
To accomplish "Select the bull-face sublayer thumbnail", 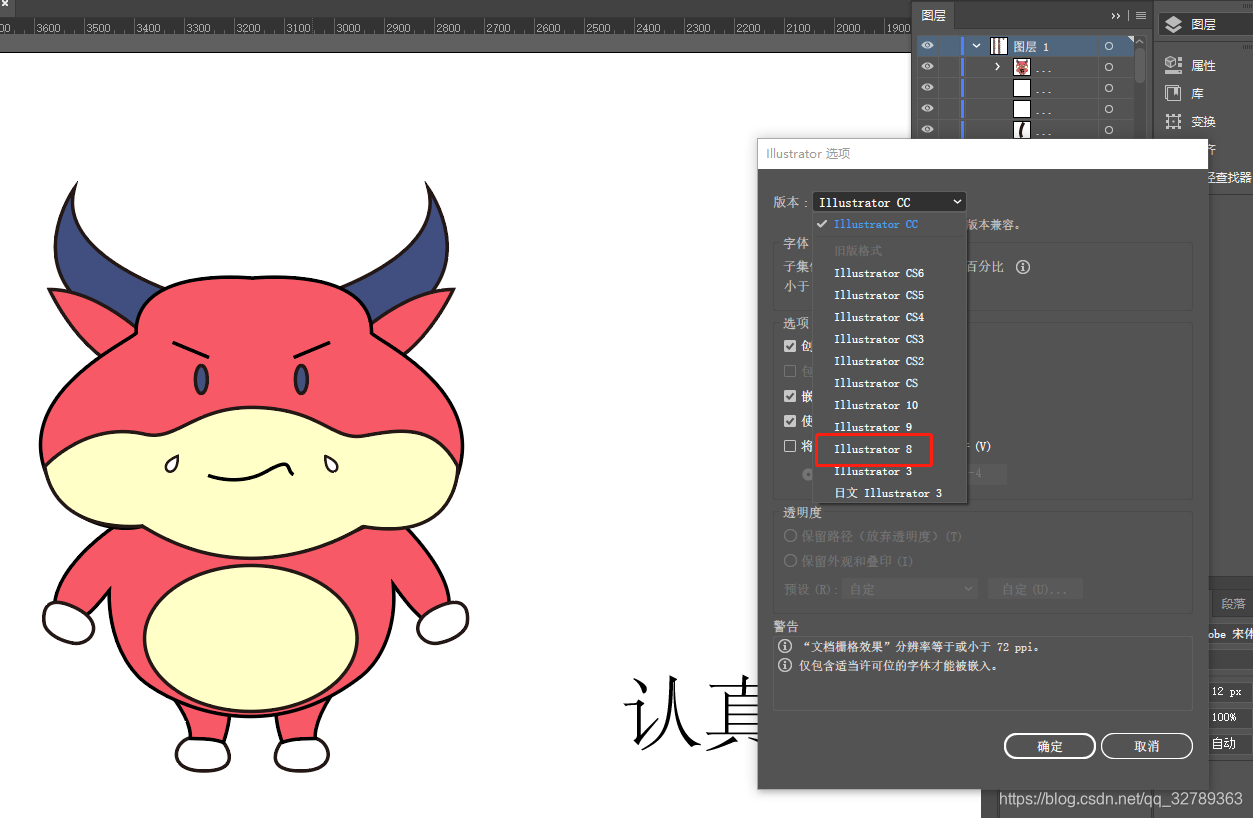I will pos(1022,67).
